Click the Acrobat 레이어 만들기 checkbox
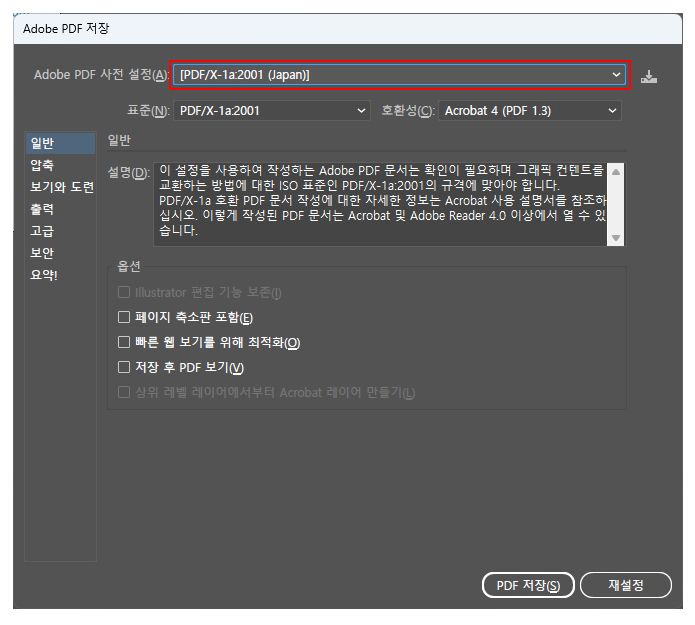 tap(125, 392)
